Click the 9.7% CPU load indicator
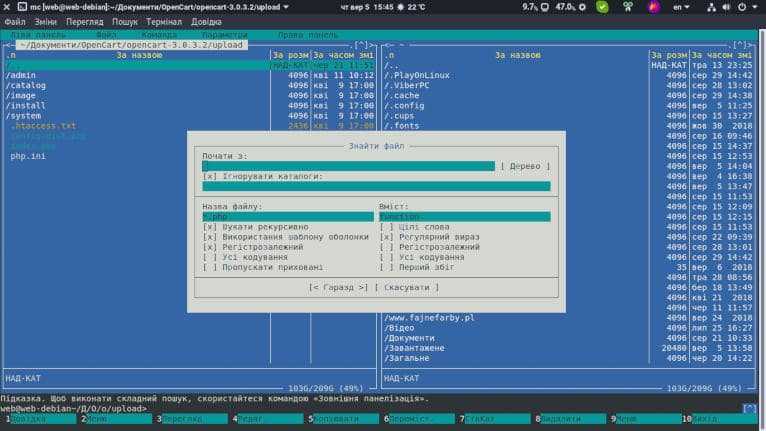 tap(535, 7)
